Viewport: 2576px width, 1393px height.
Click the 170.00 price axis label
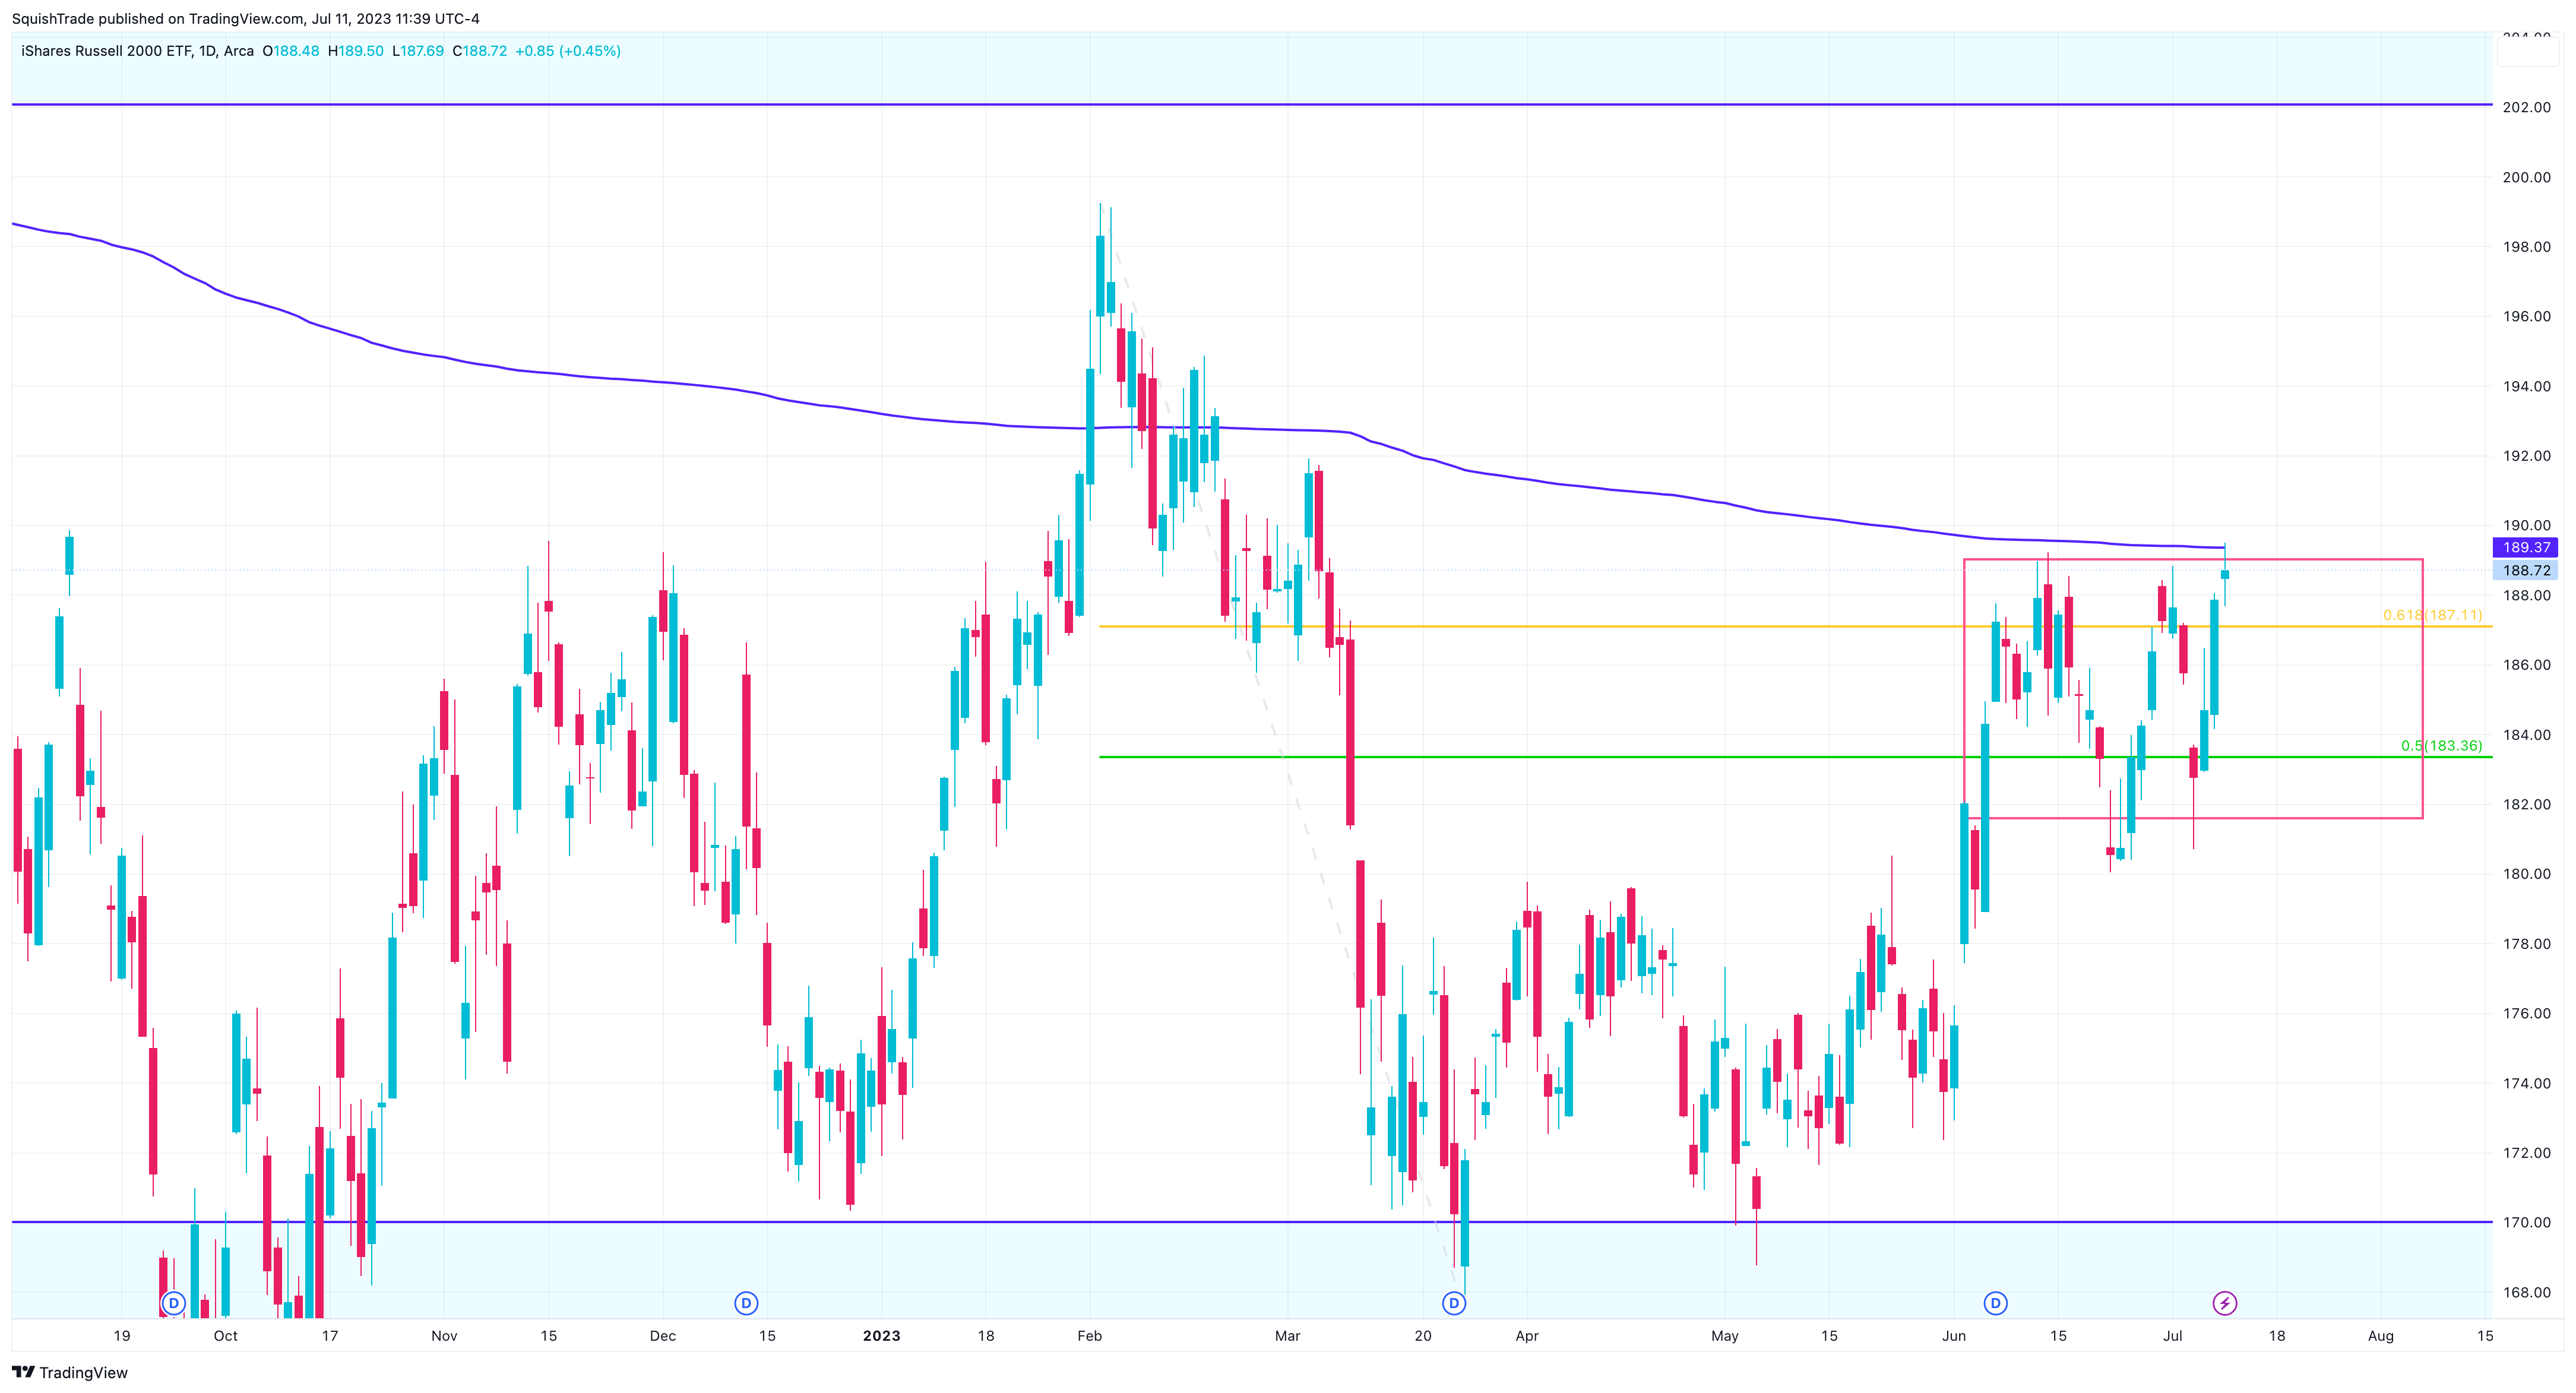click(2526, 1222)
